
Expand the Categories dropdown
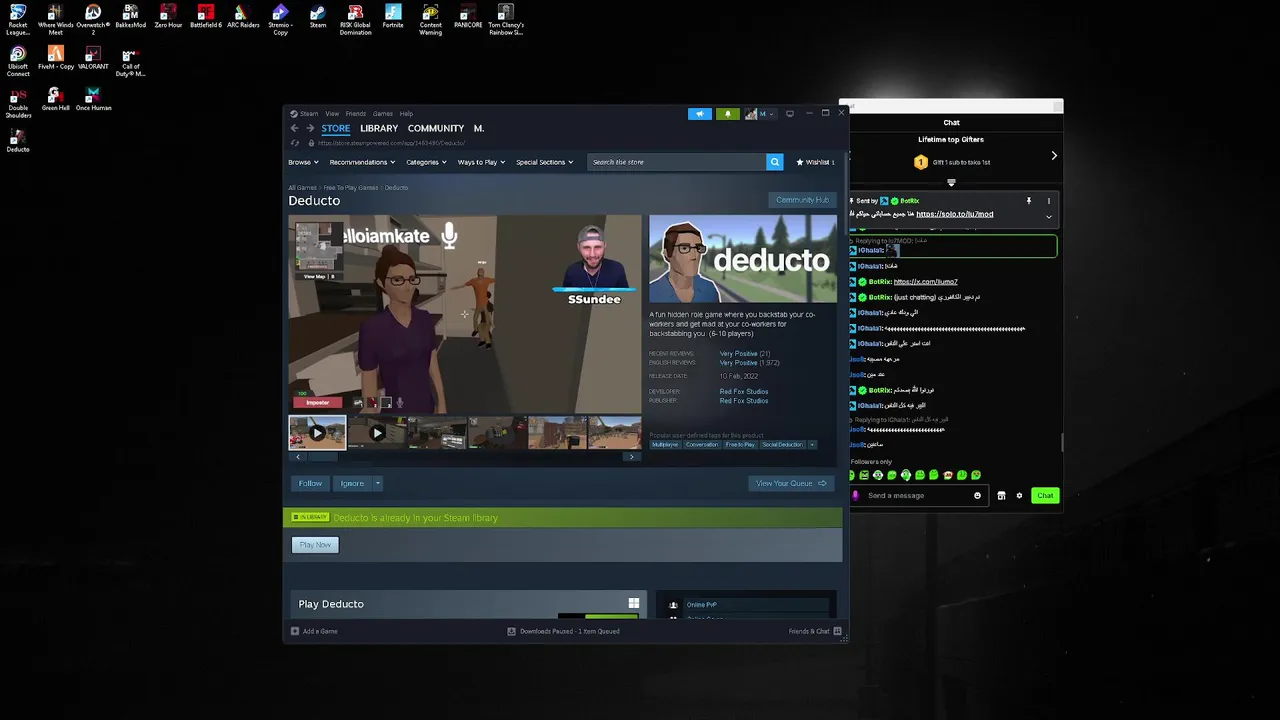click(426, 162)
